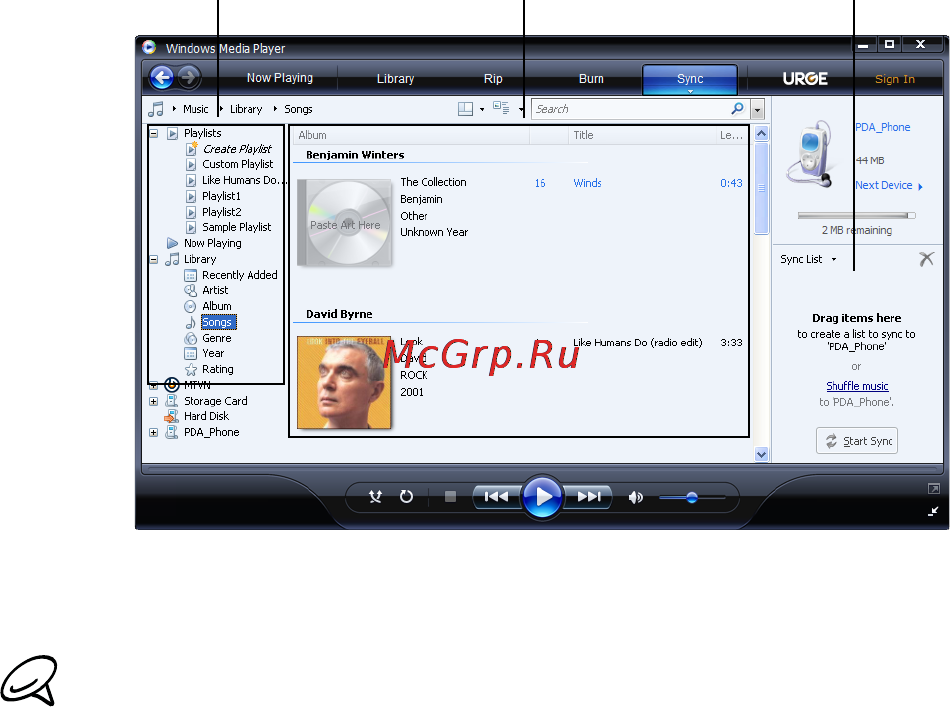Click the volume slider
Viewport: 950px width, 707px height.
point(692,497)
